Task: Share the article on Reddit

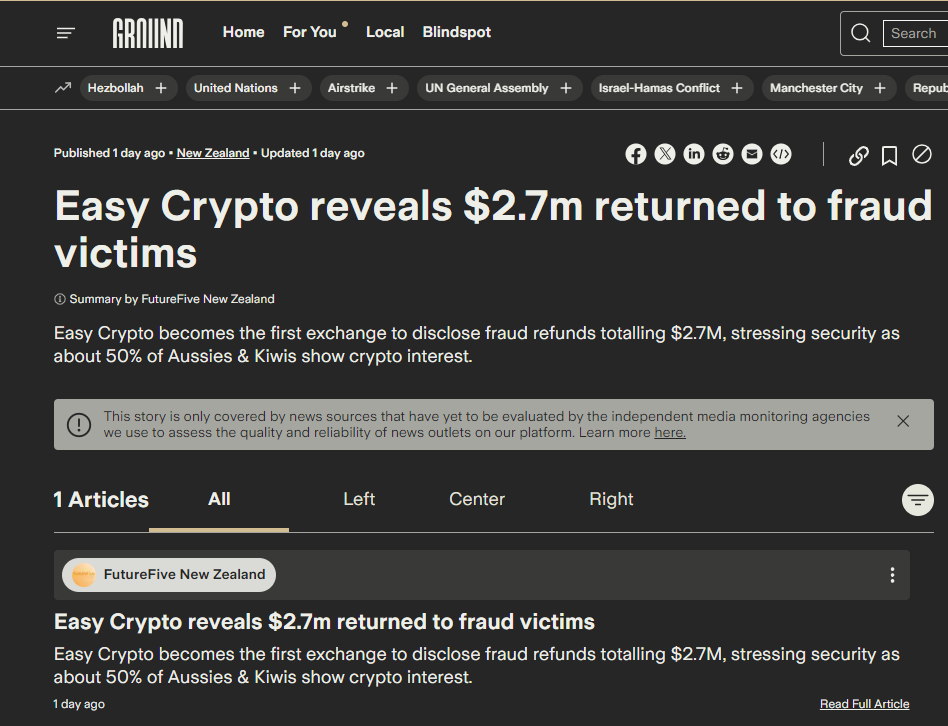Action: [x=723, y=154]
